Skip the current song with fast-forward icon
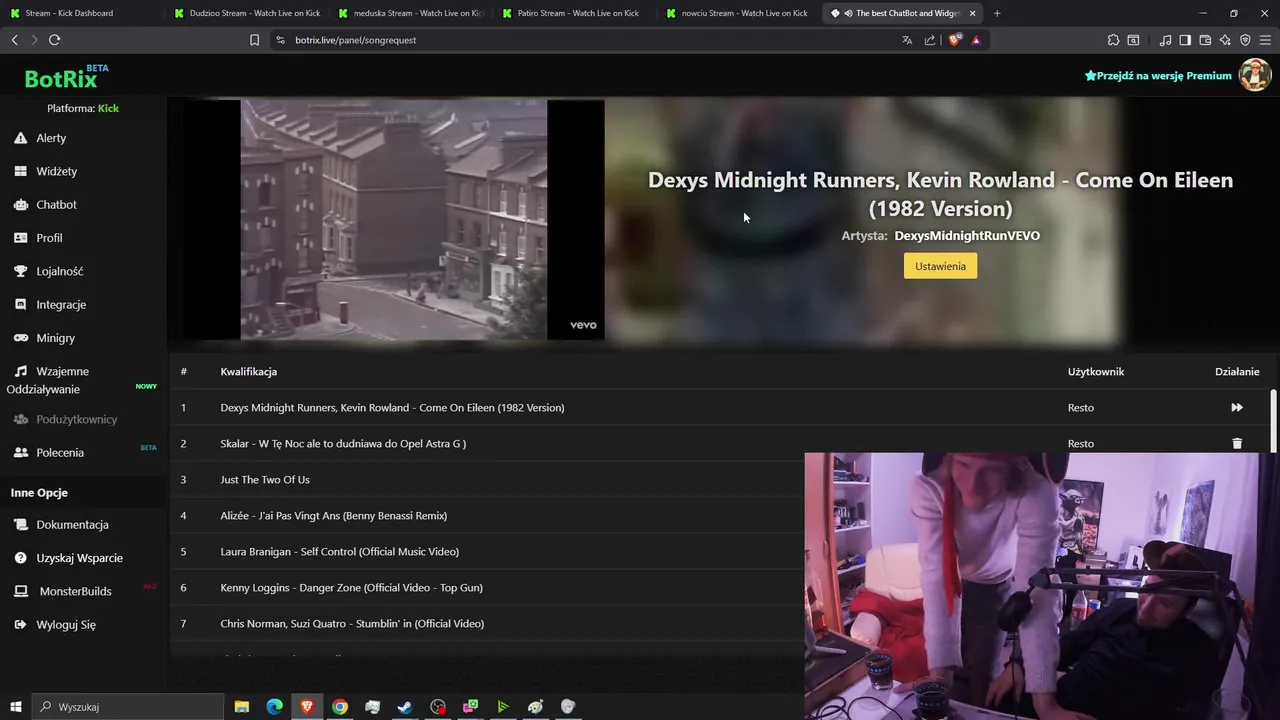 [x=1237, y=407]
